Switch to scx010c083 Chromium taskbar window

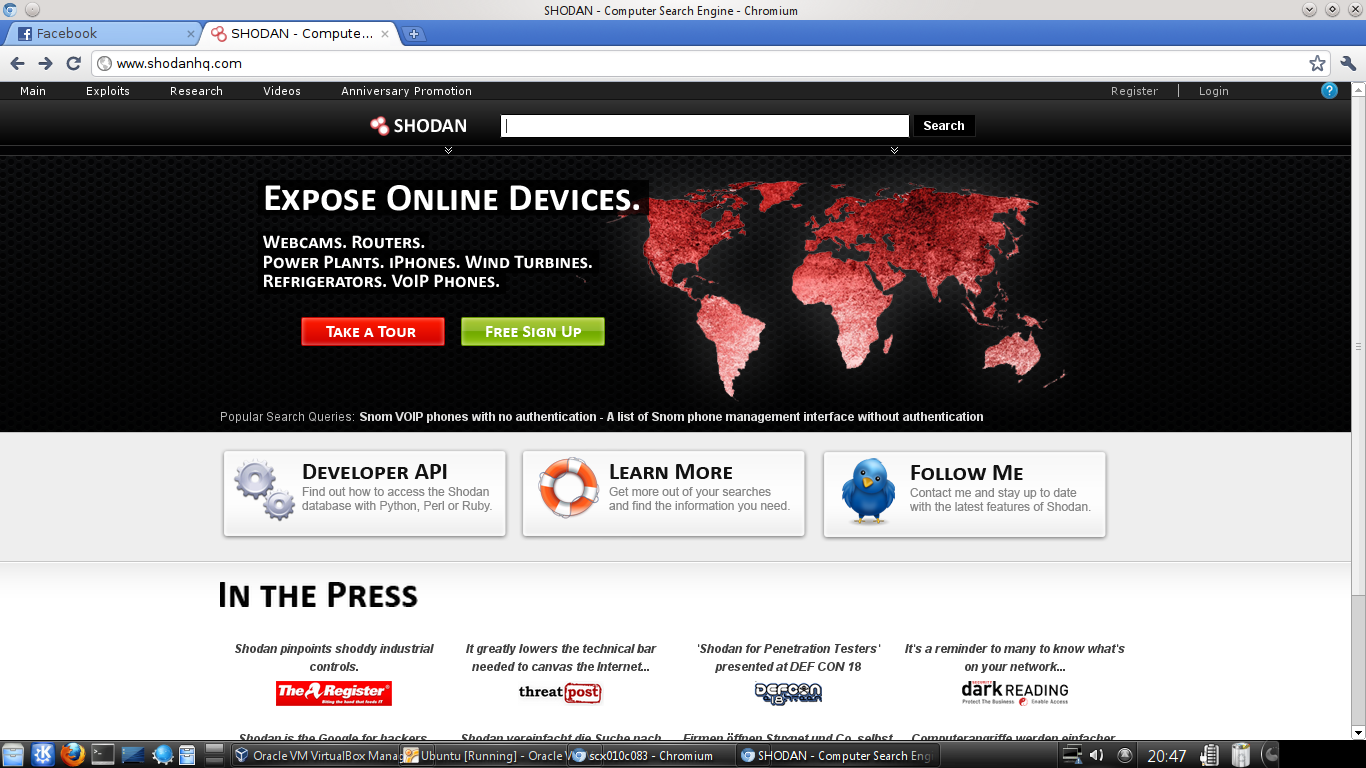652,756
